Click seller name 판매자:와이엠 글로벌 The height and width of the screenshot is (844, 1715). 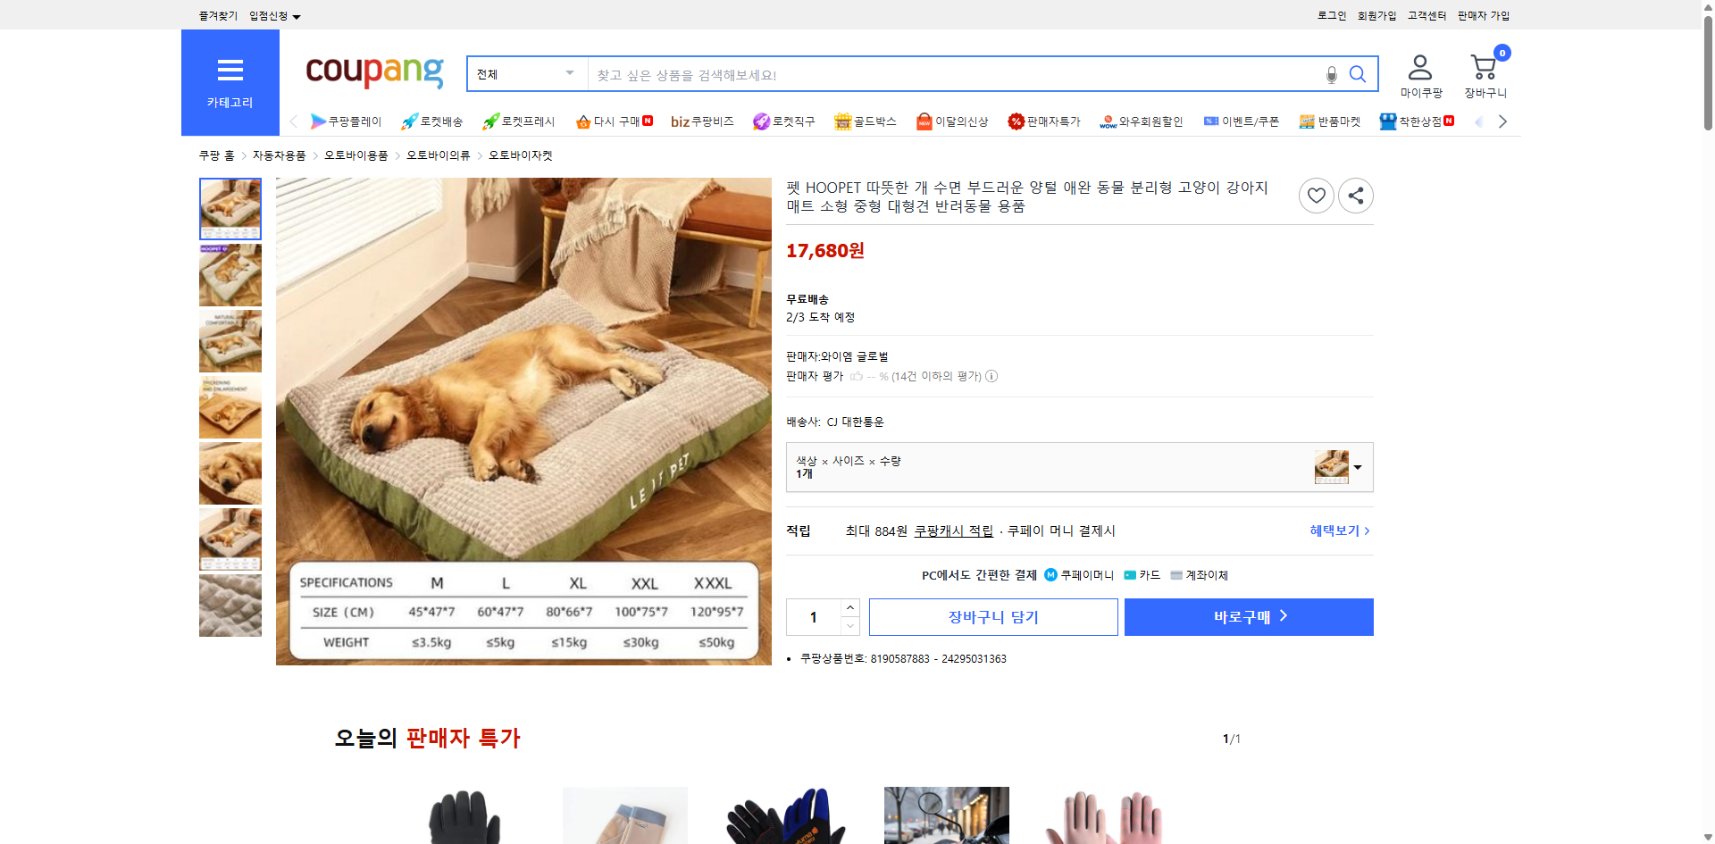(837, 357)
